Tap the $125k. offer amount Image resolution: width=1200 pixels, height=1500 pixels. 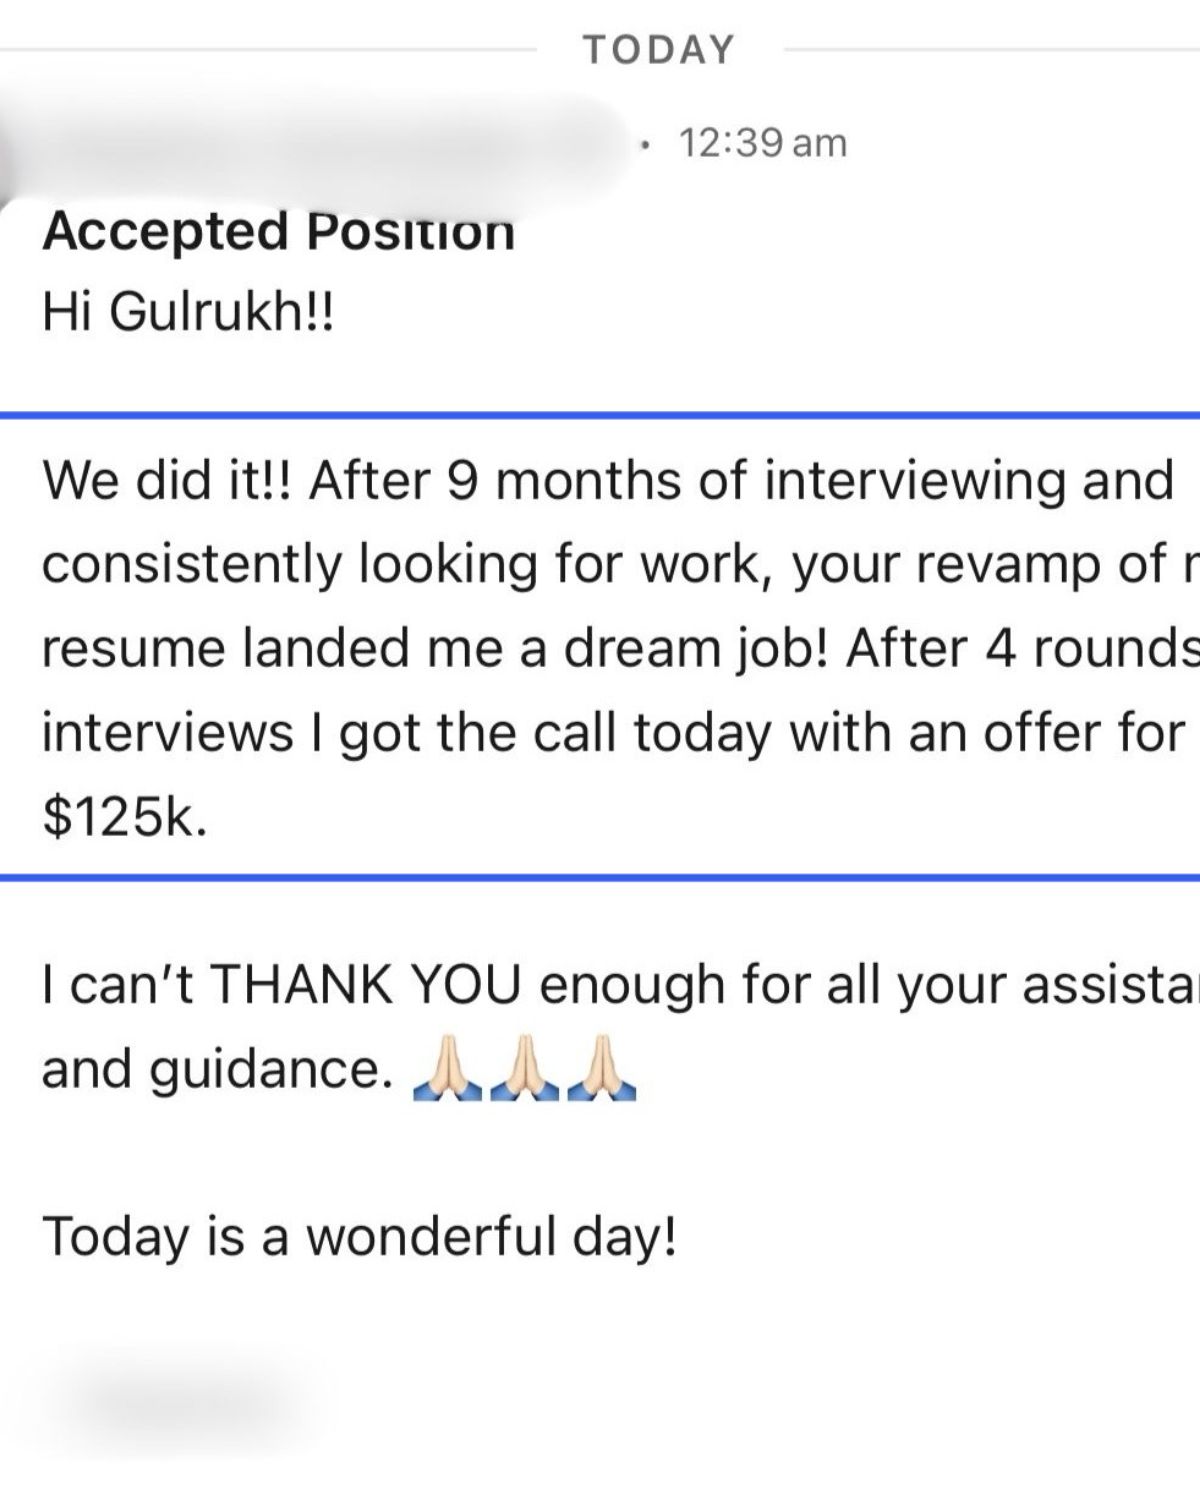click(126, 817)
